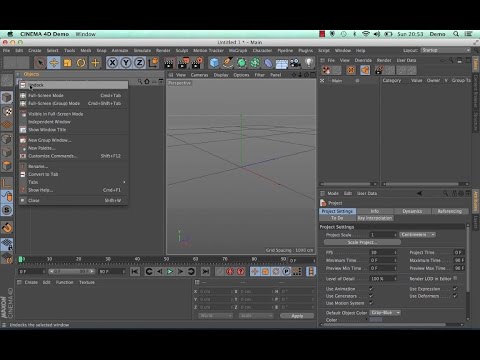This screenshot has height=360, width=480.
Task: Open the viewport Cameras menu
Action: click(x=199, y=75)
